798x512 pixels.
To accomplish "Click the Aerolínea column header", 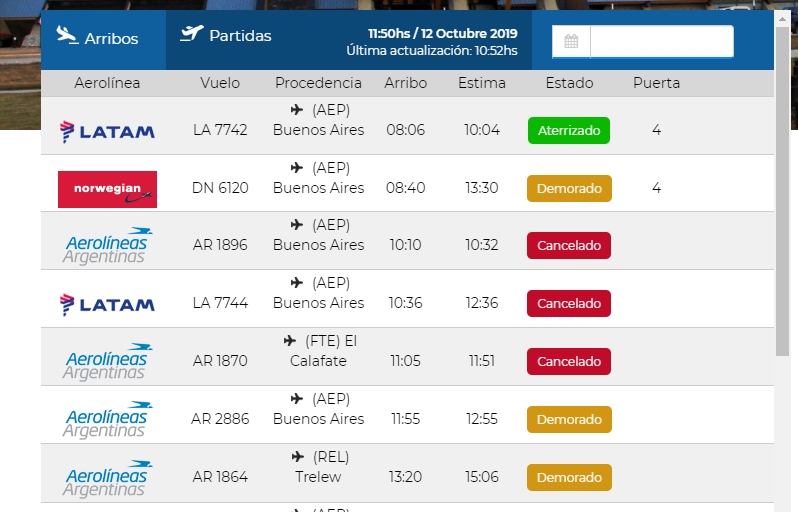I will pos(107,83).
